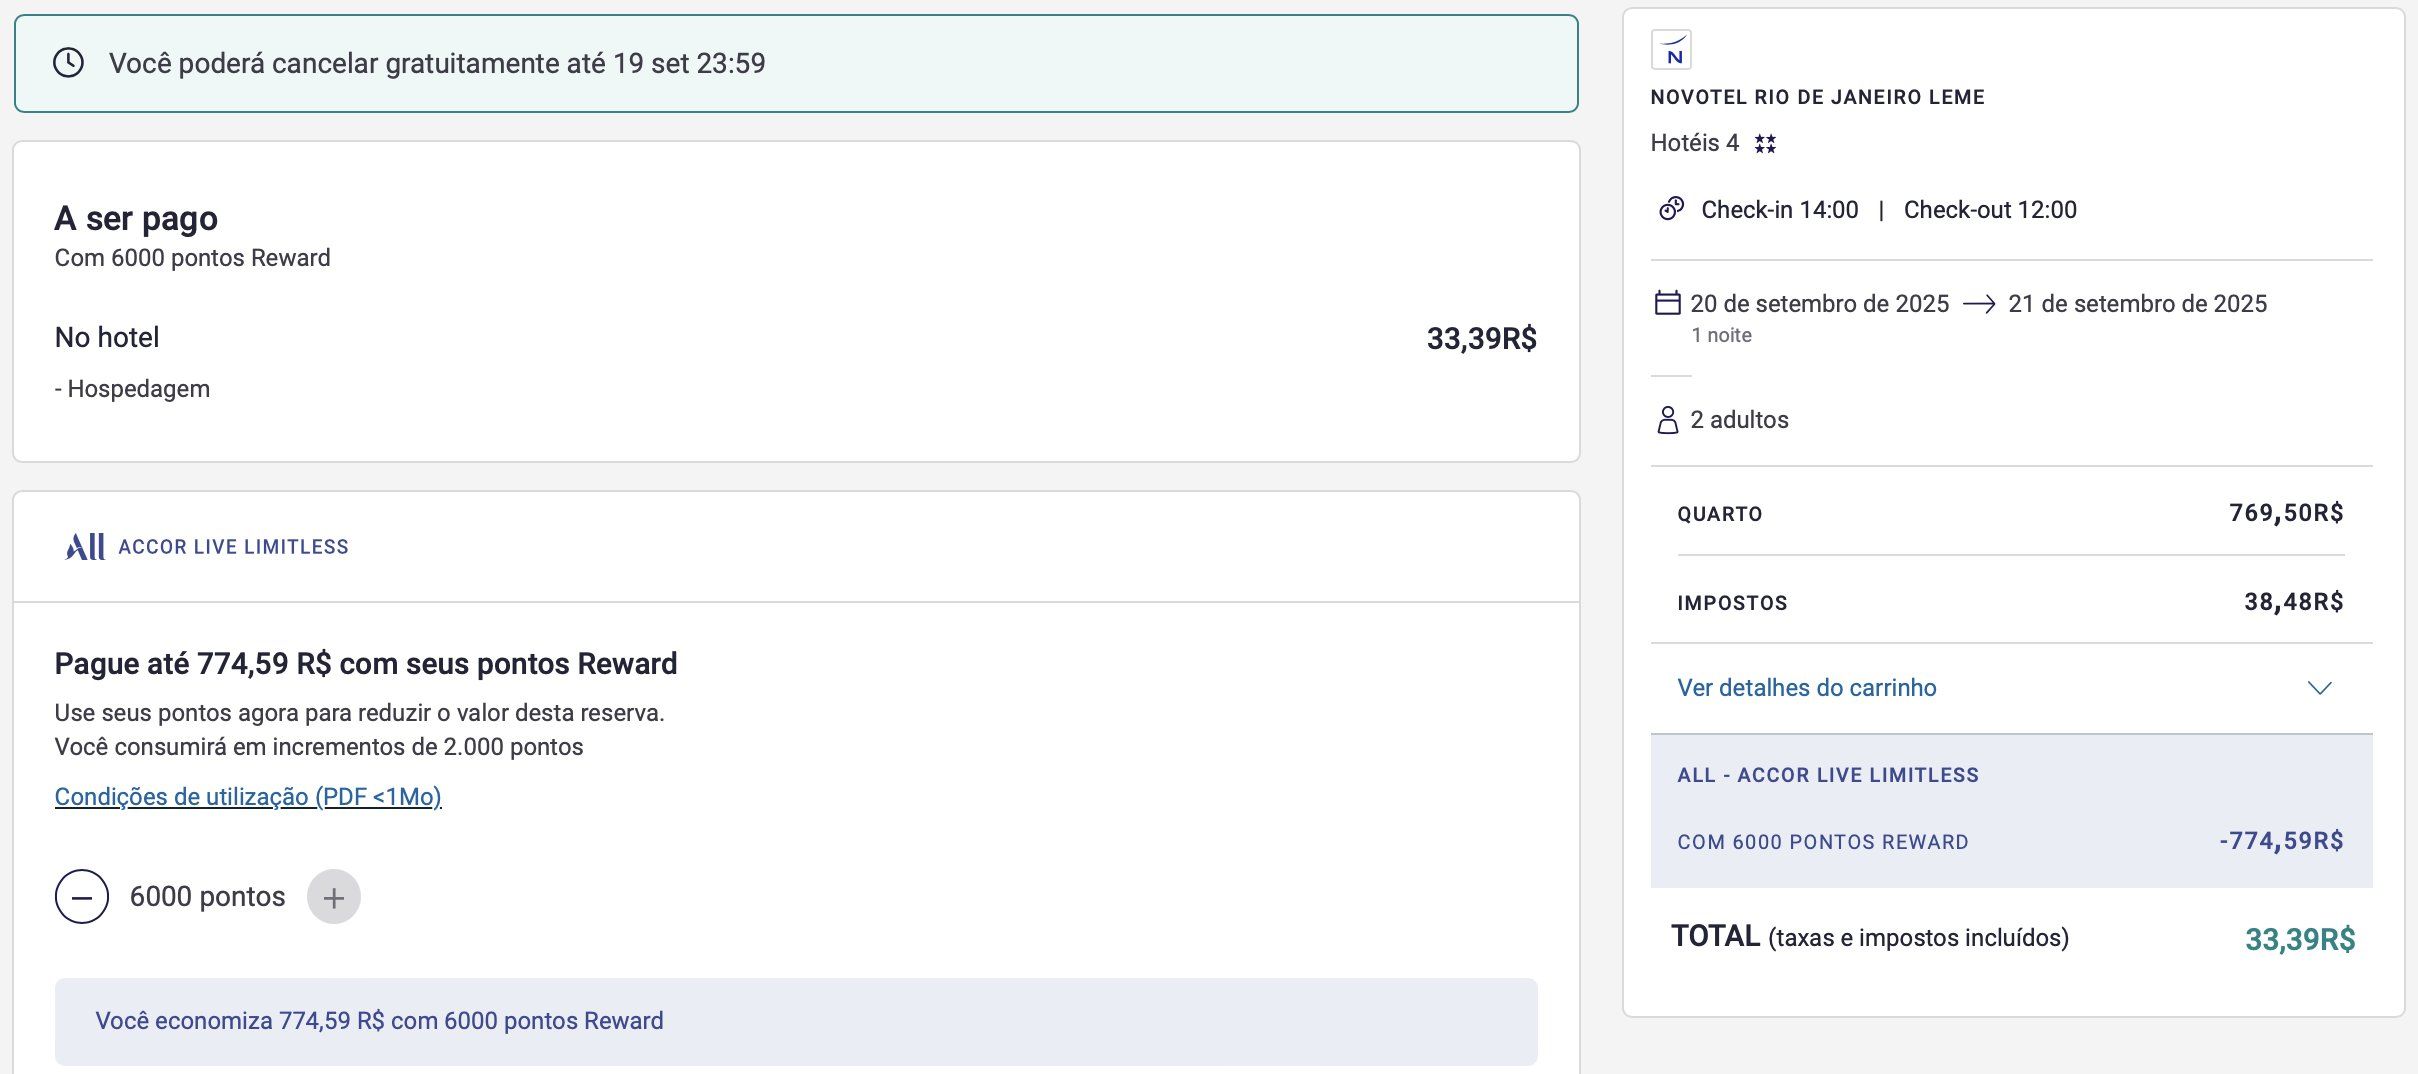Decrease Reward points with minus button
This screenshot has width=2418, height=1074.
pyautogui.click(x=82, y=897)
